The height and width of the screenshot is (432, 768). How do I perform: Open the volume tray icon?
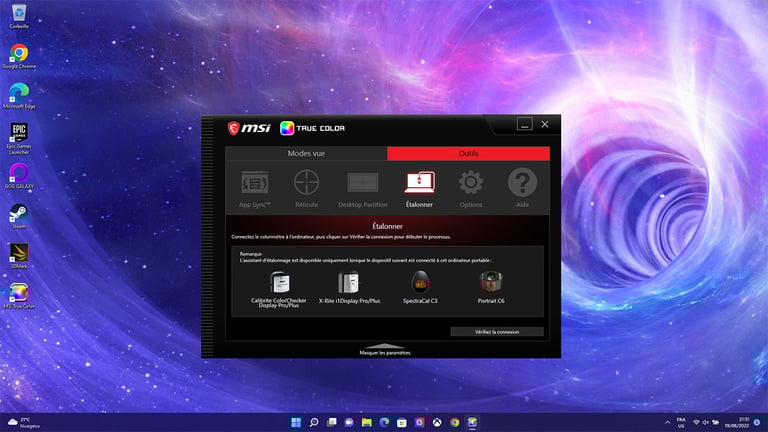(x=706, y=422)
